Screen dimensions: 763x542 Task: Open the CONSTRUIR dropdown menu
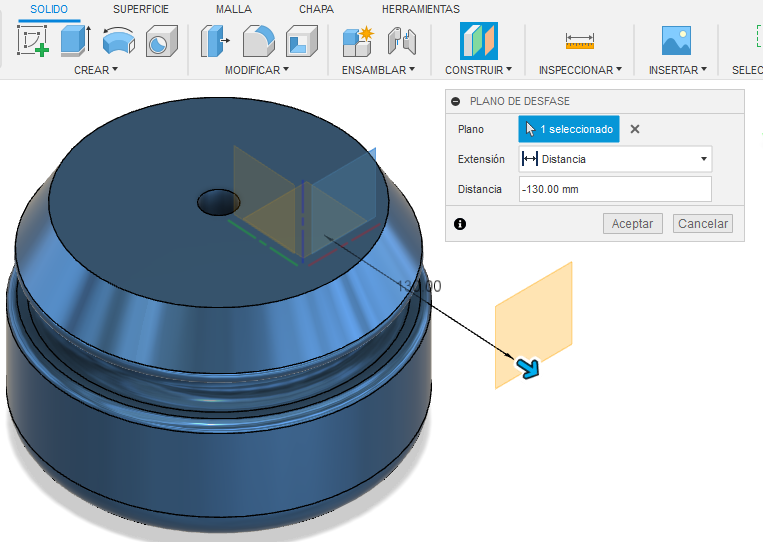pos(478,70)
